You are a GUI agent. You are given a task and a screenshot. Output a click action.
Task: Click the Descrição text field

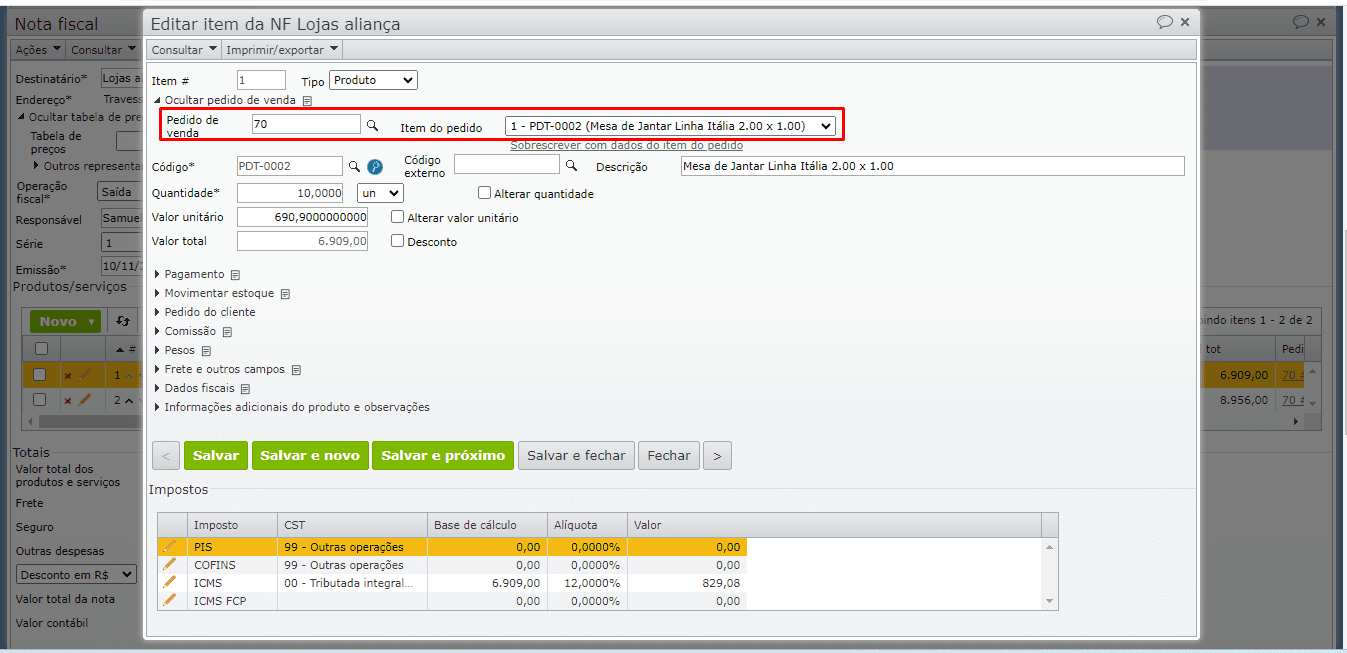click(932, 166)
